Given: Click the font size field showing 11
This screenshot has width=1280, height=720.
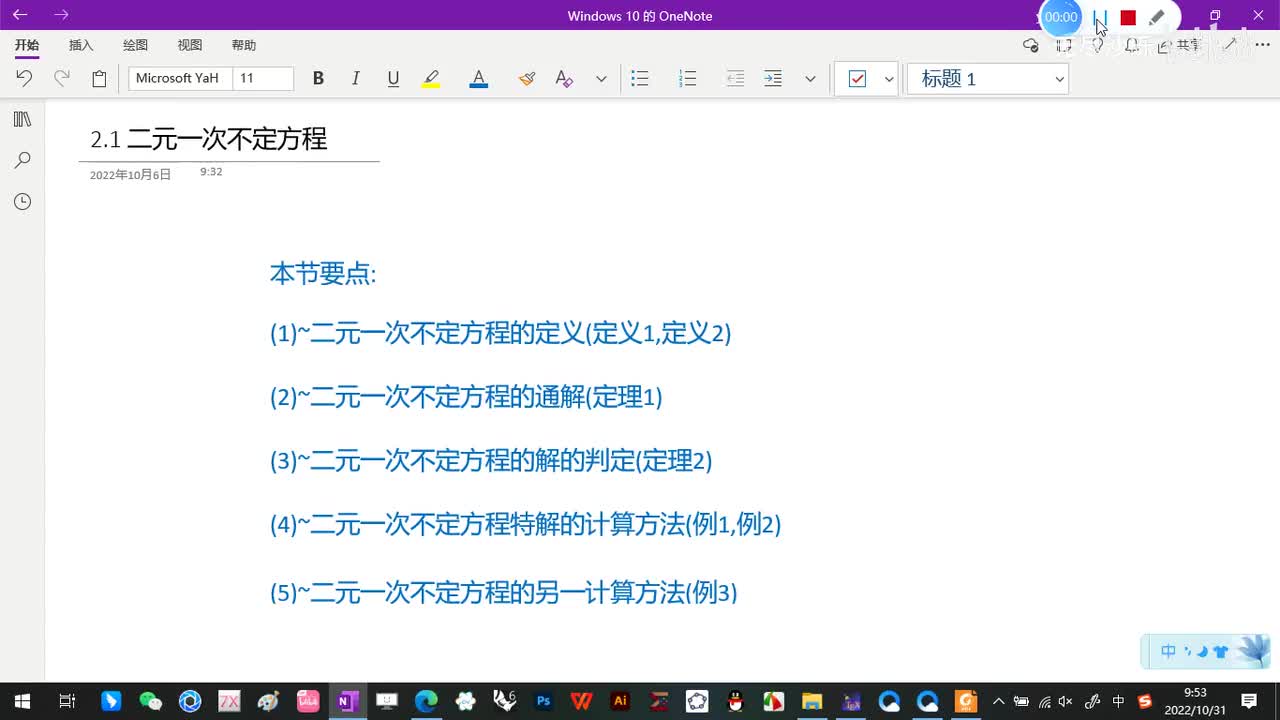Looking at the screenshot, I should pos(263,78).
